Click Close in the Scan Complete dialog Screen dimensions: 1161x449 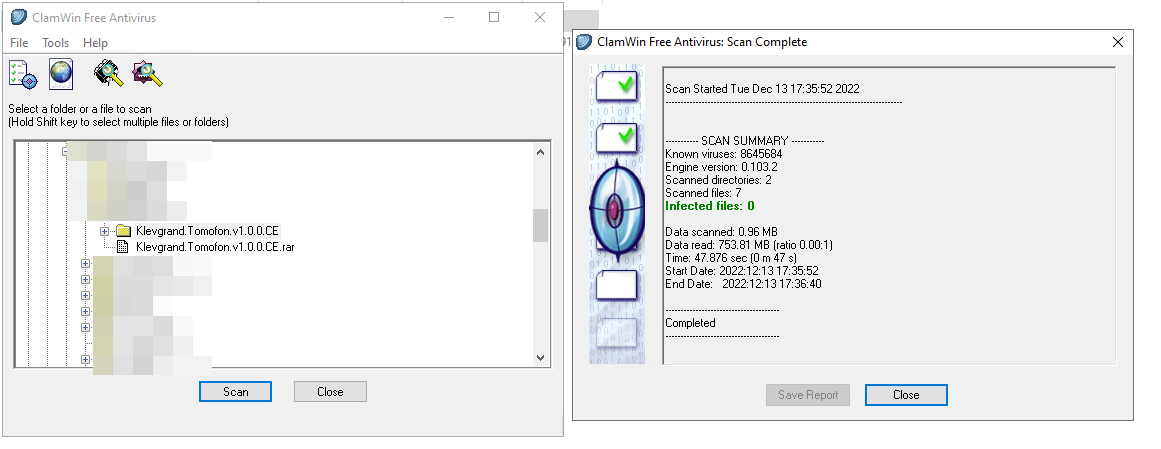[906, 395]
